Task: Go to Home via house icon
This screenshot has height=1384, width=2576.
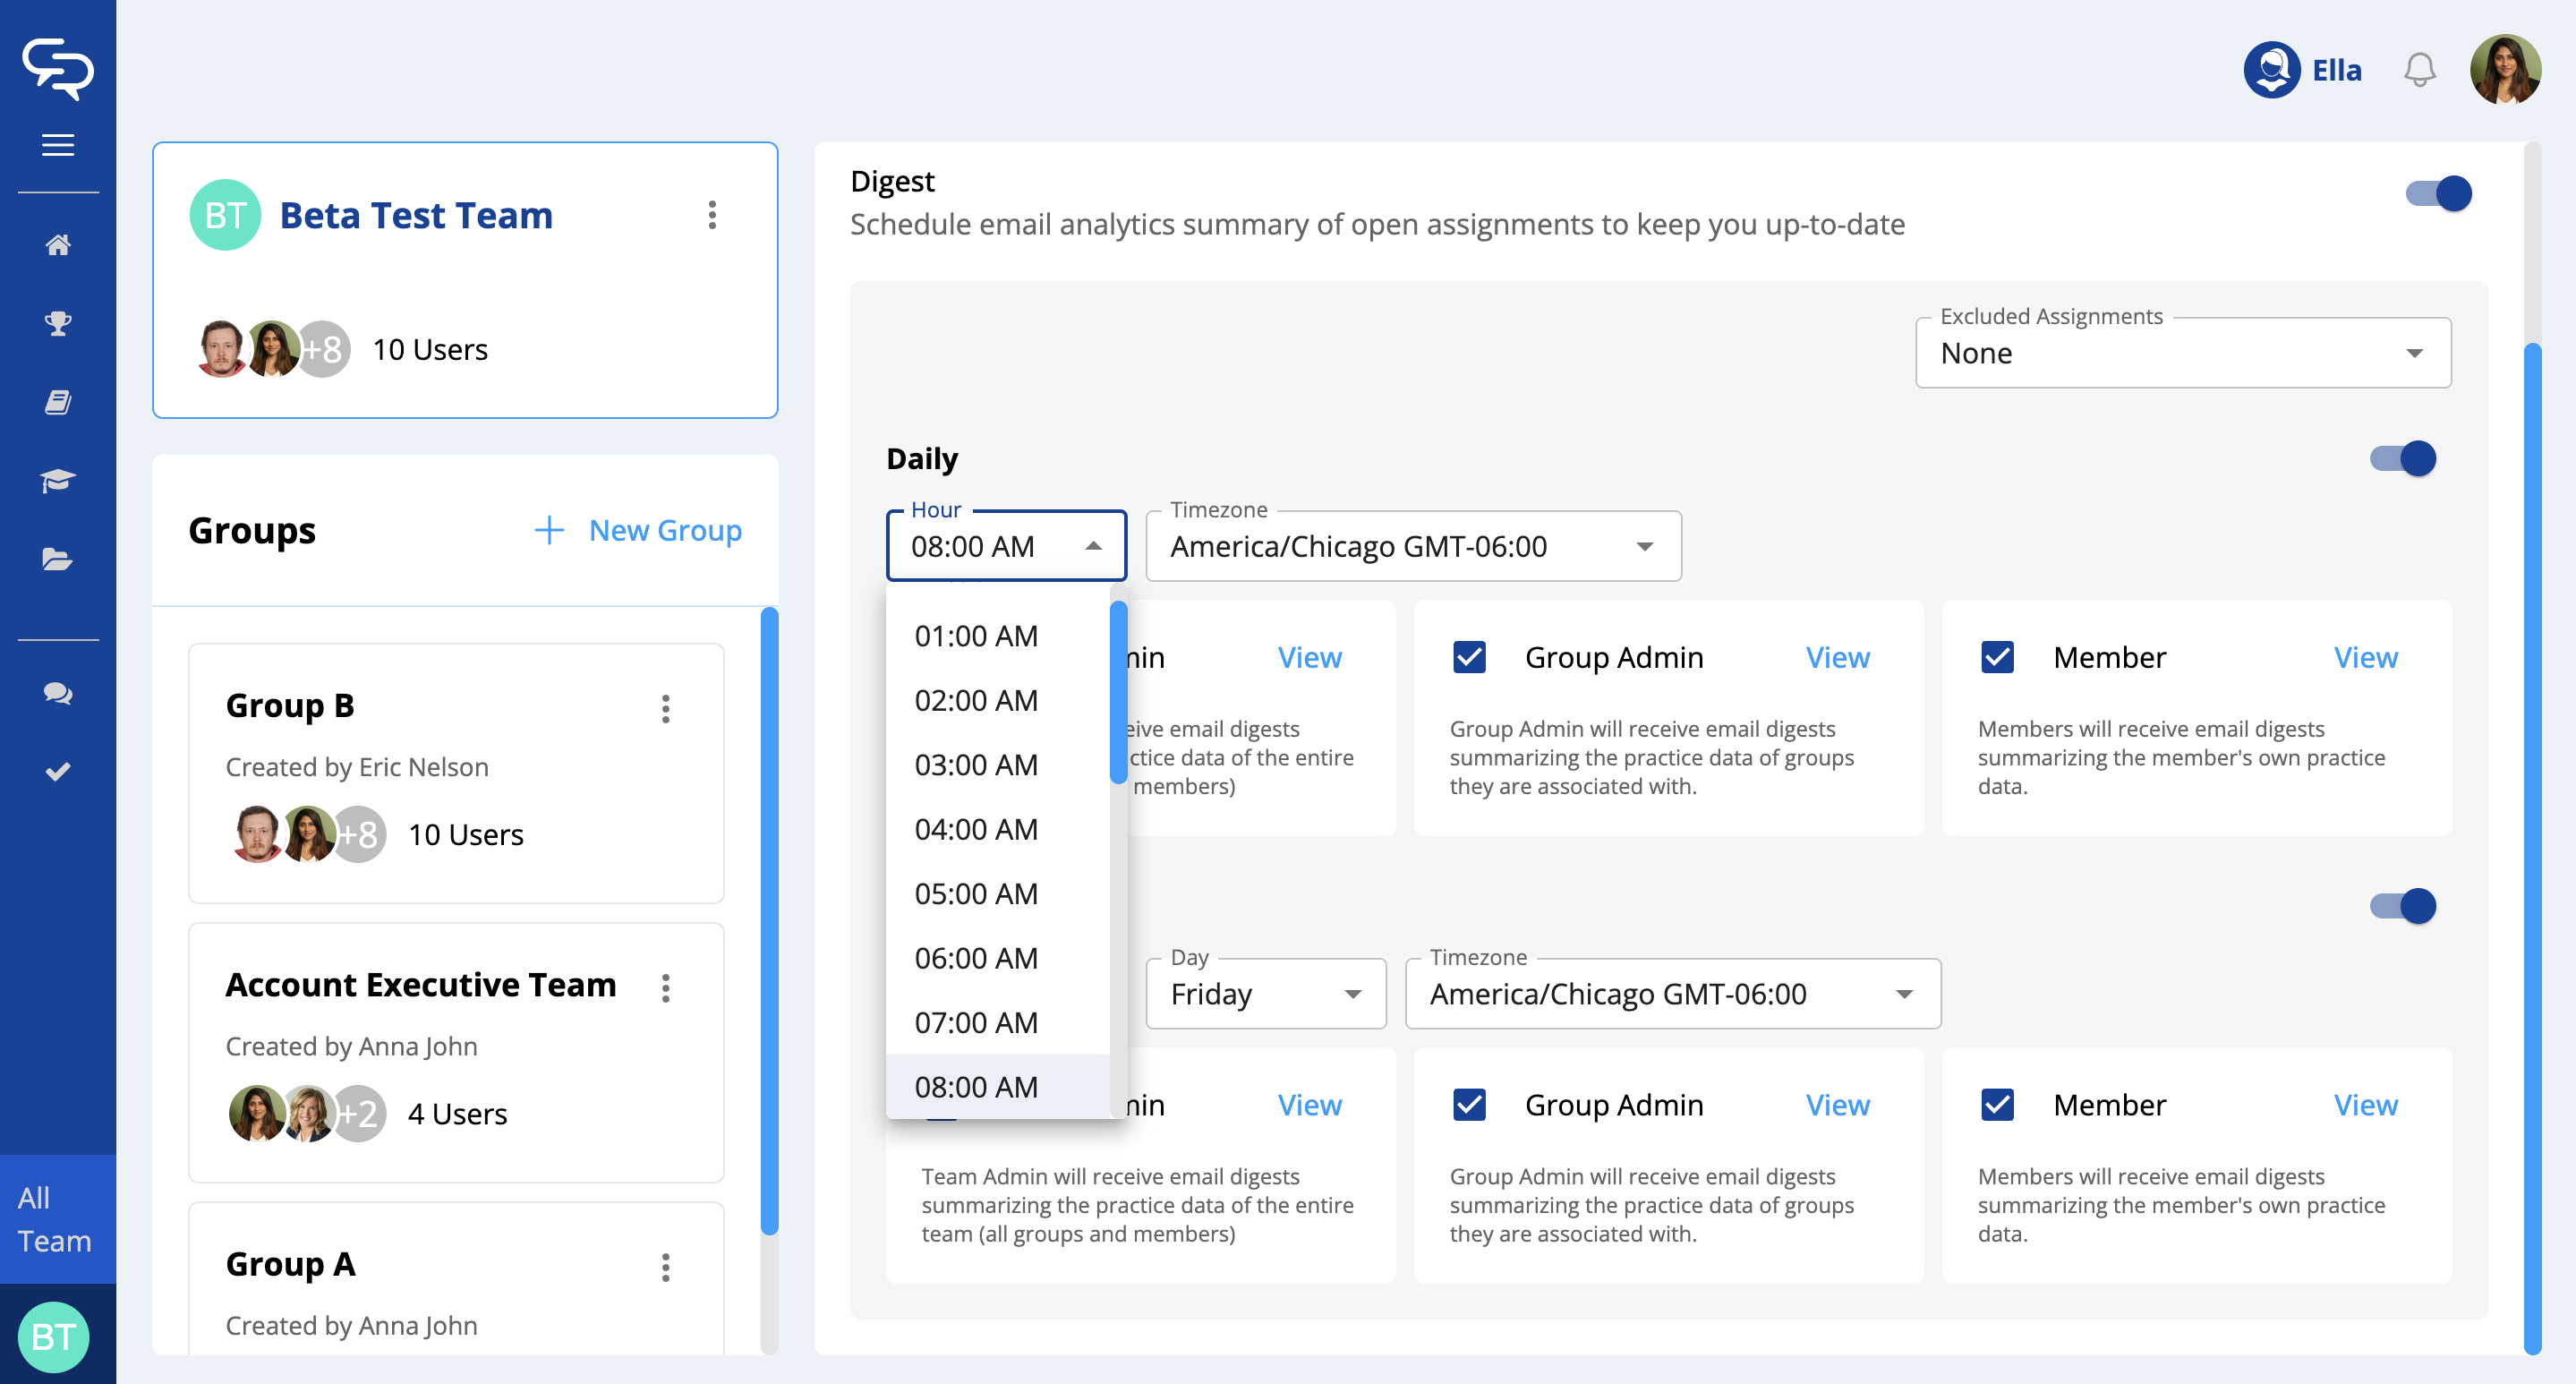Action: tap(58, 245)
